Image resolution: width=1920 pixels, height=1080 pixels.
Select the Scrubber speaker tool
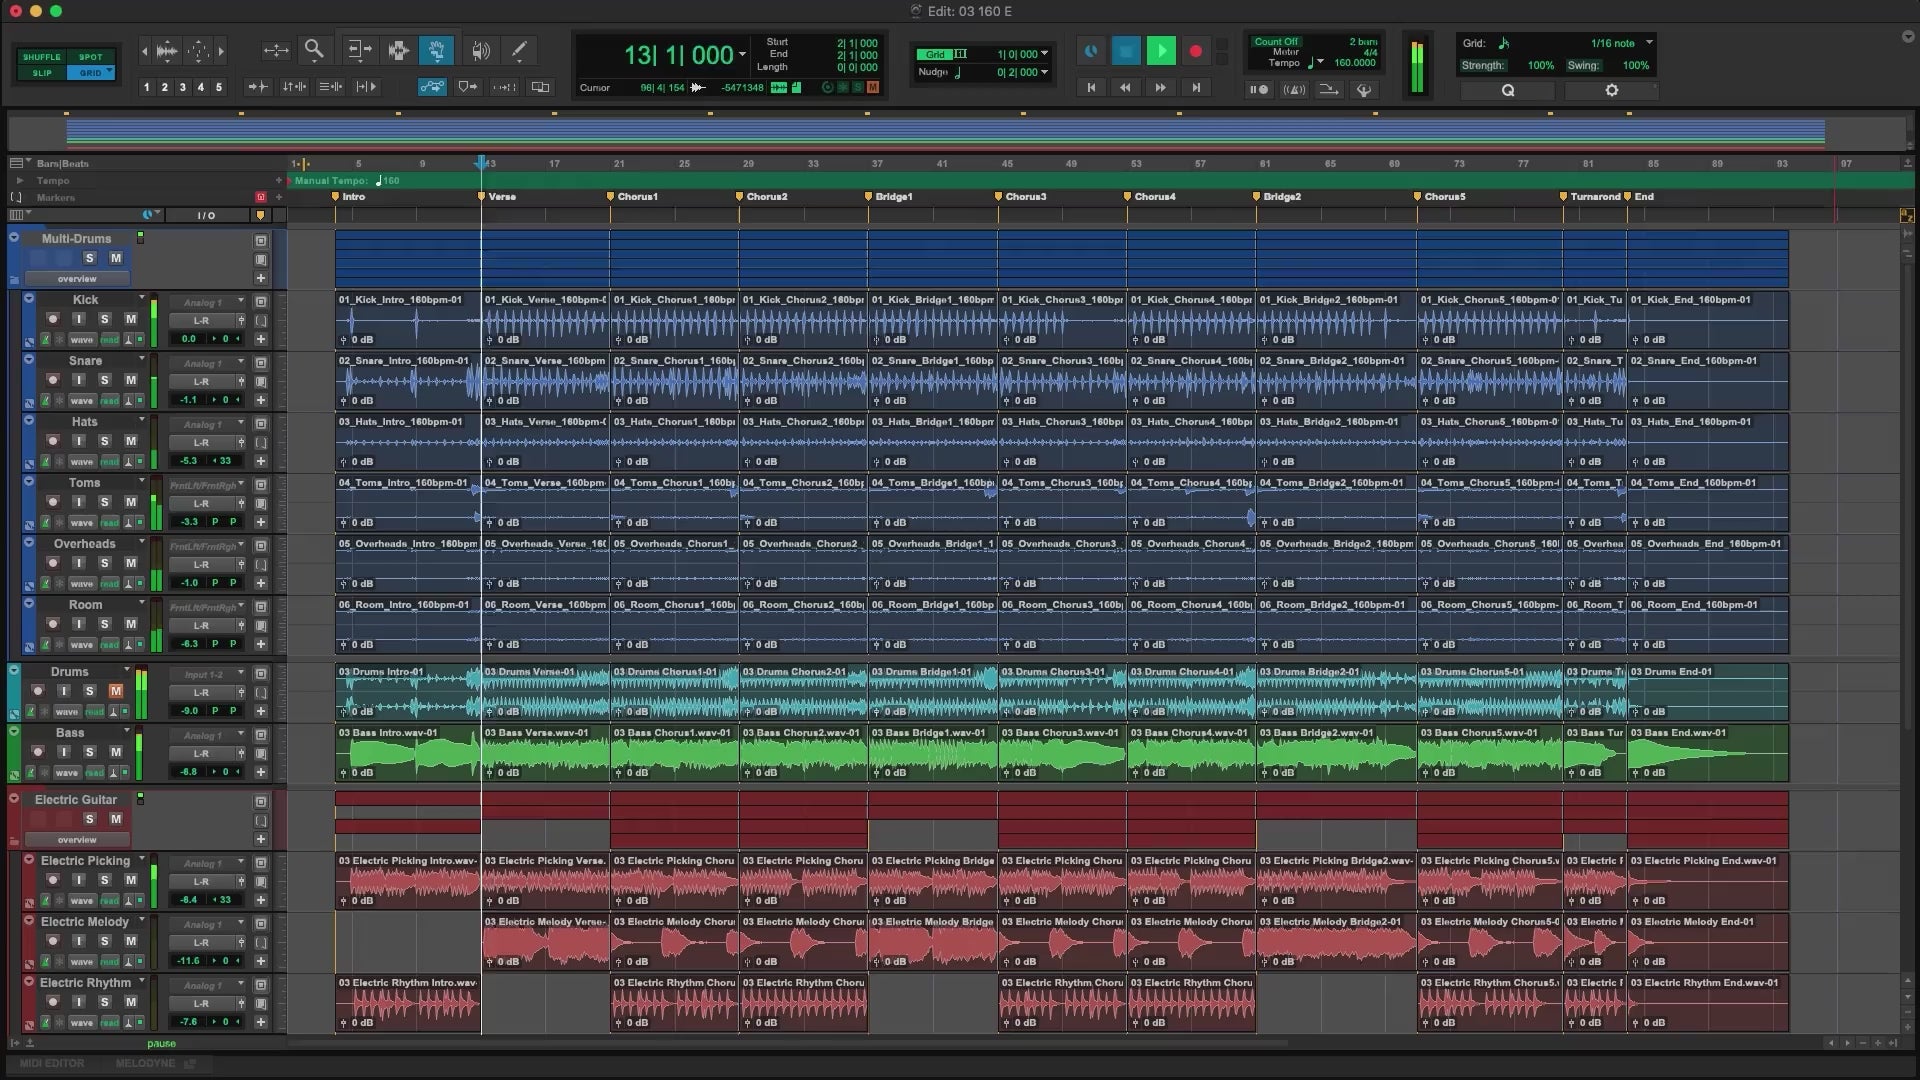[x=481, y=50]
